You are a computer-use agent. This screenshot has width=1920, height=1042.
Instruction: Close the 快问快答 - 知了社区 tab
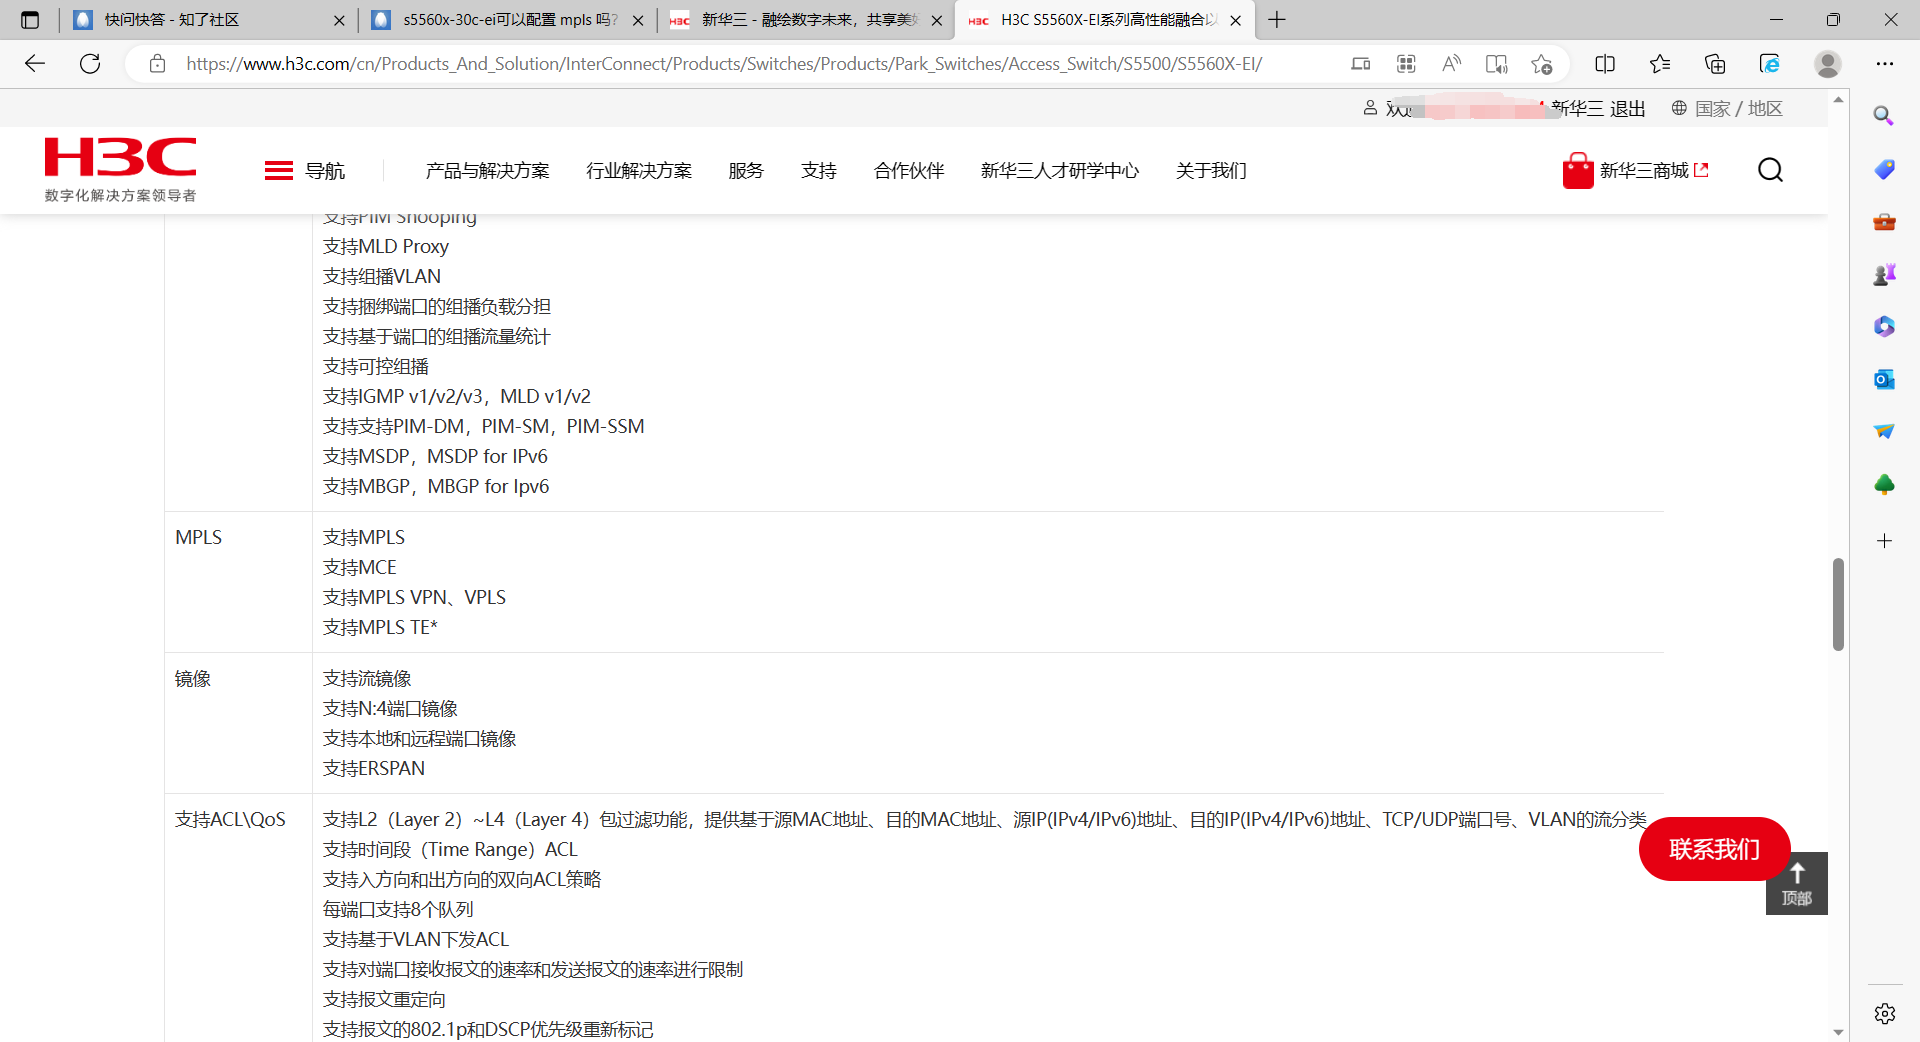pos(339,20)
